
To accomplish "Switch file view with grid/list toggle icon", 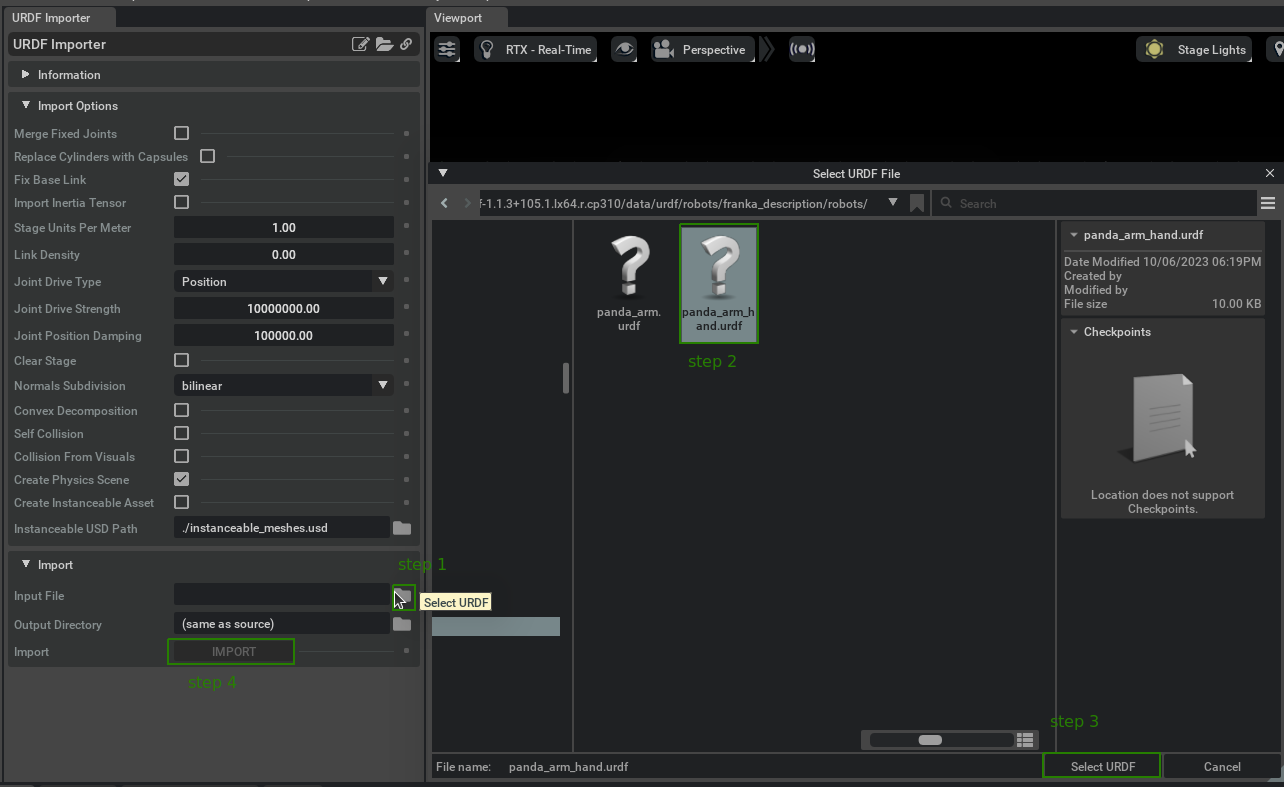I will click(x=1025, y=740).
